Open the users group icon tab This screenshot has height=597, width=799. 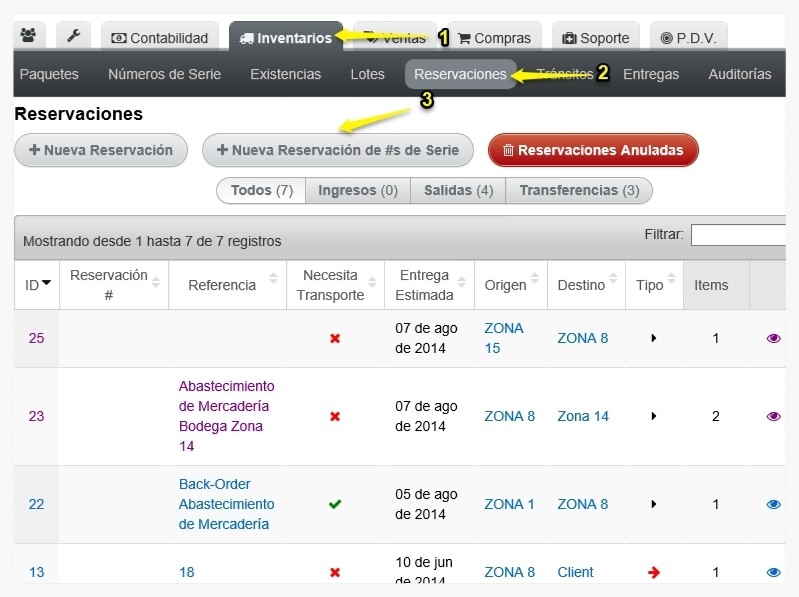(29, 36)
